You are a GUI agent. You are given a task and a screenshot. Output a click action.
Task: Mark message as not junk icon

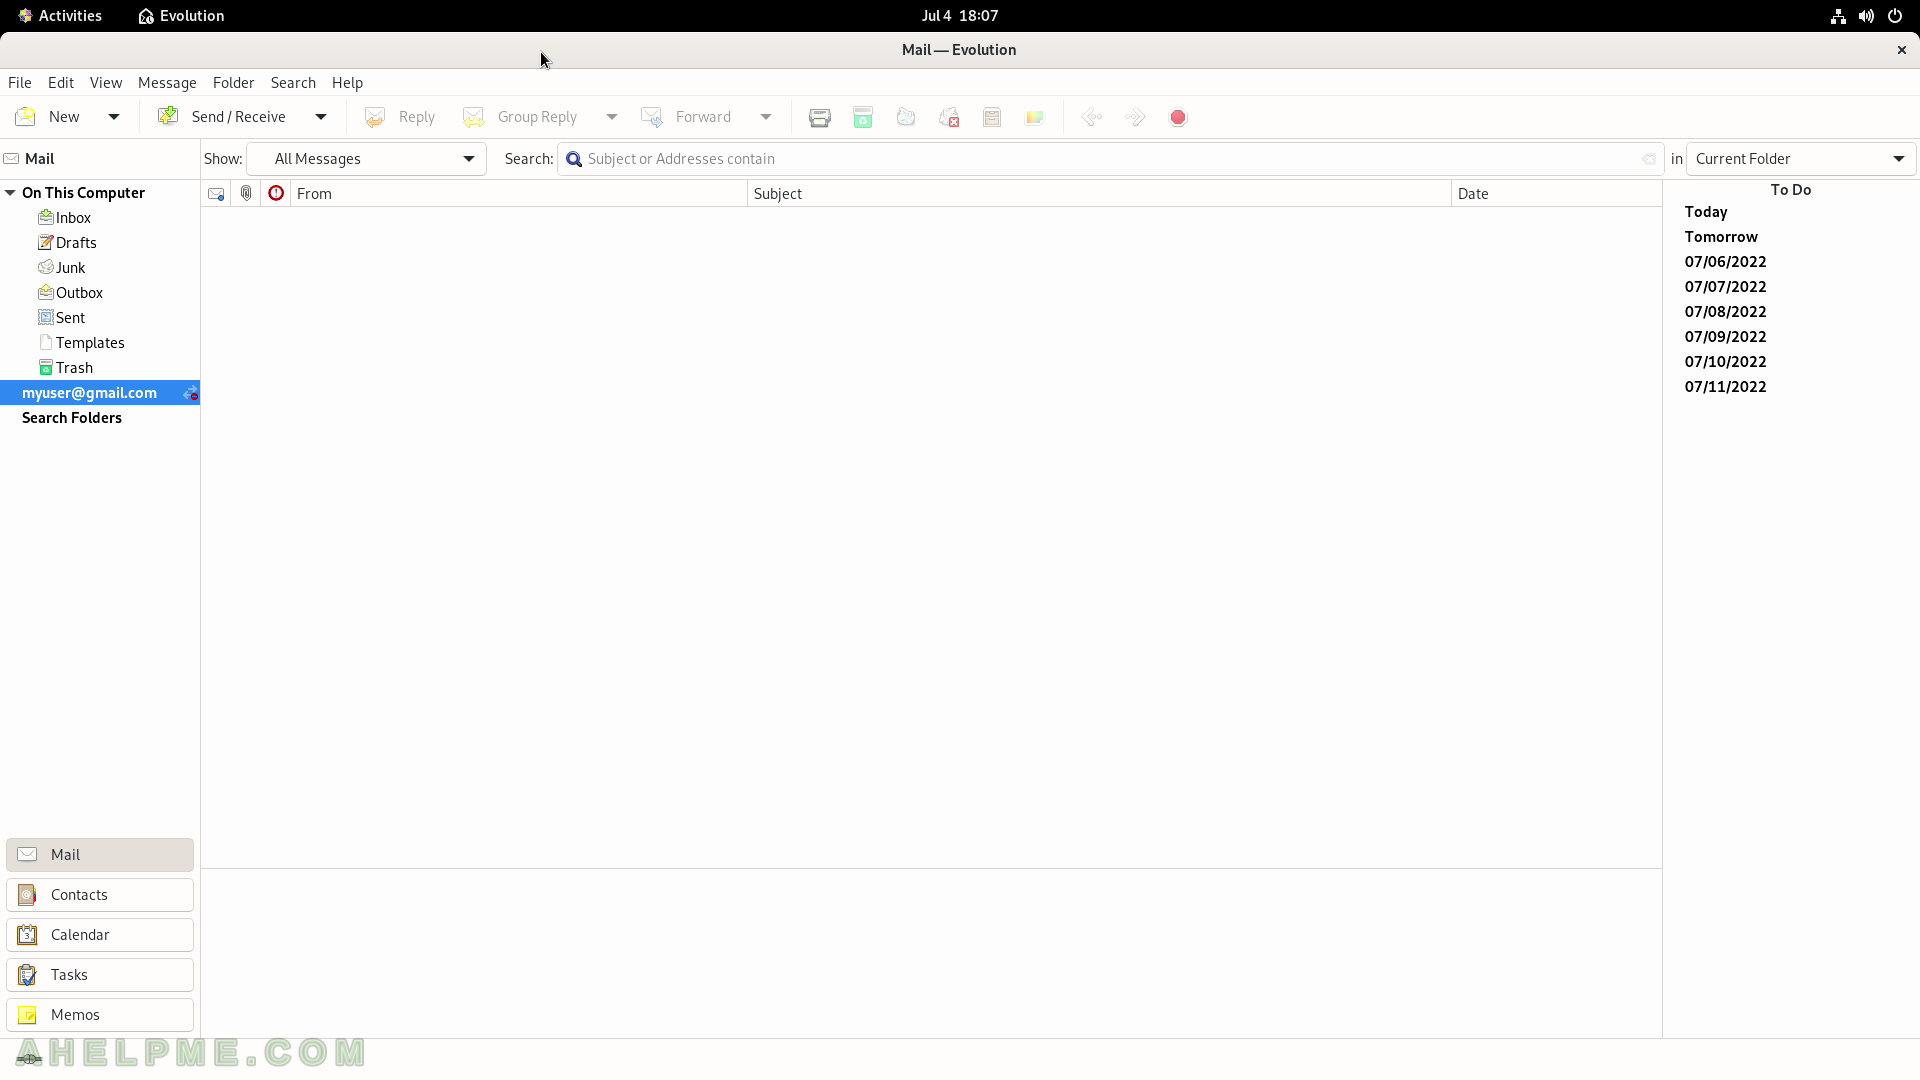point(949,117)
